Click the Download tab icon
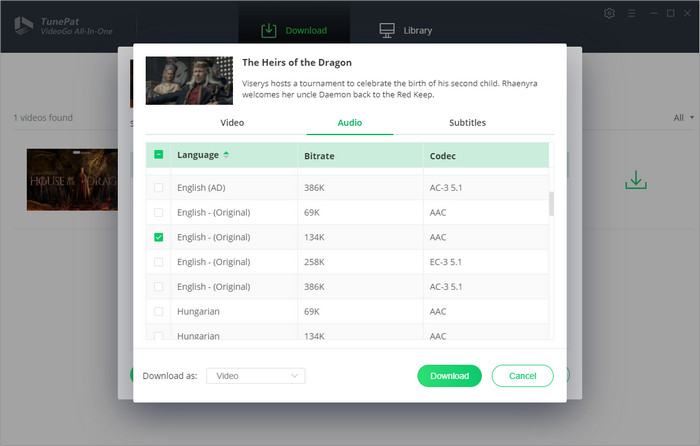This screenshot has width=700, height=446. tap(269, 30)
